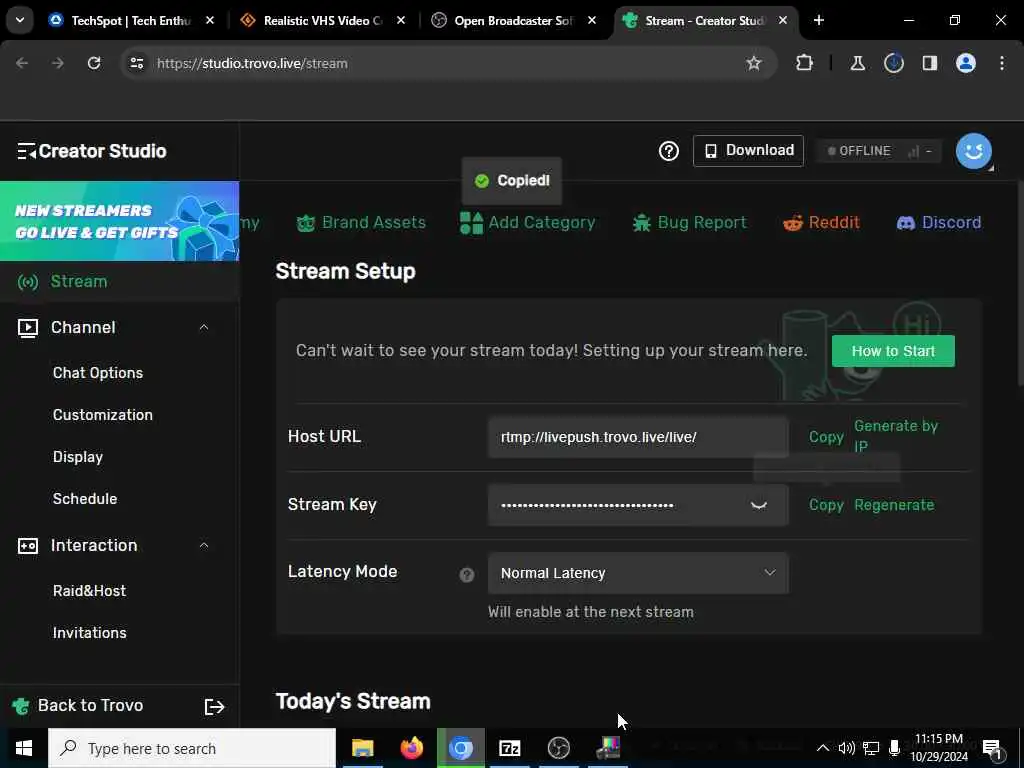
Task: Open Invitations in sidebar
Action: pyautogui.click(x=89, y=632)
